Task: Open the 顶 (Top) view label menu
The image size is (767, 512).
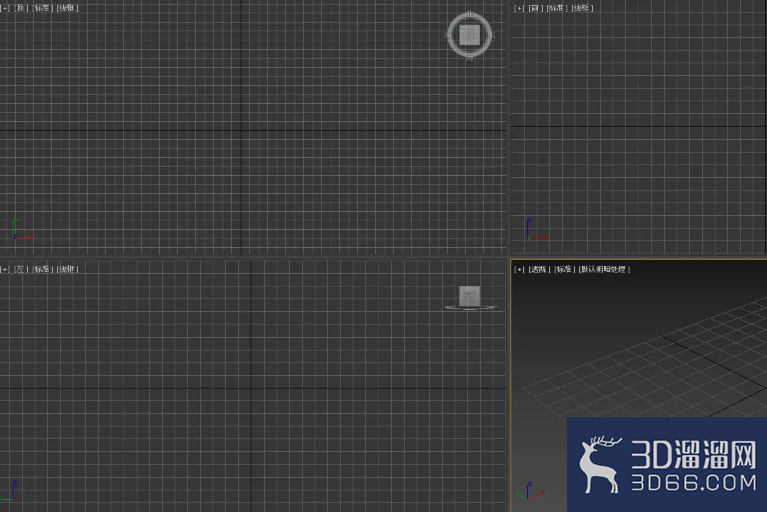Action: [21, 8]
